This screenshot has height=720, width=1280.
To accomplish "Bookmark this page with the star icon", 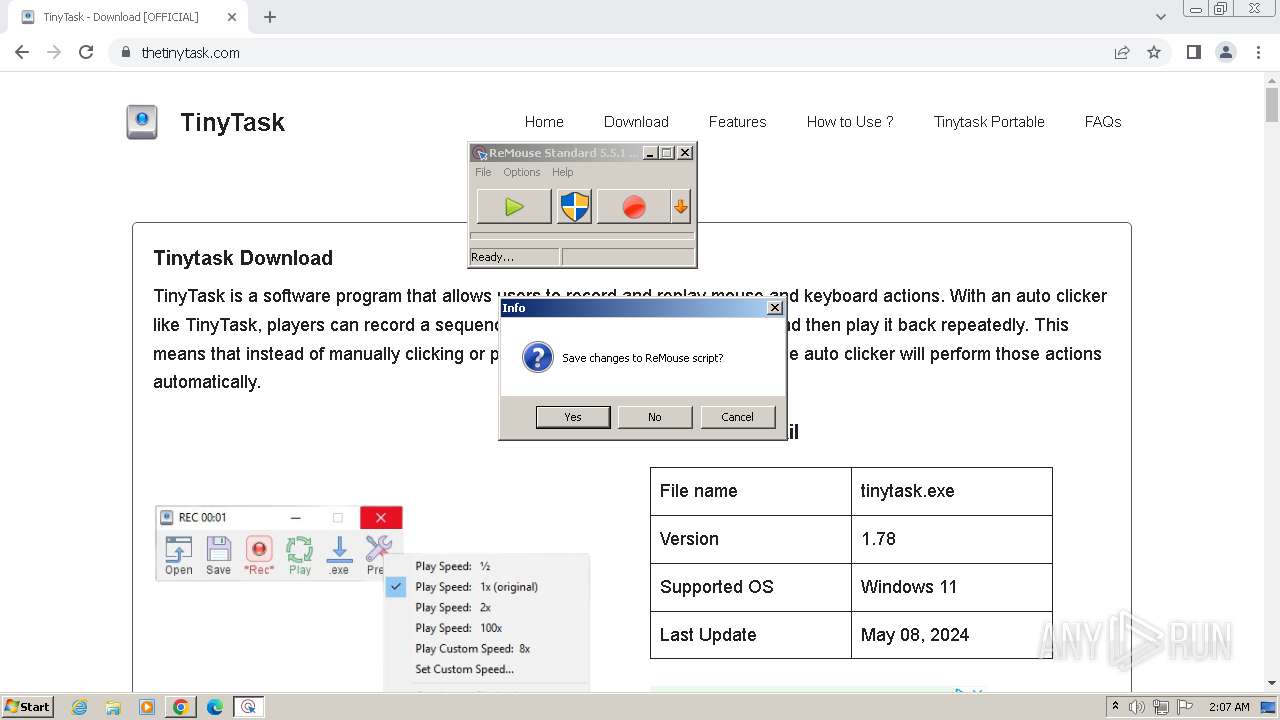I will 1154,52.
